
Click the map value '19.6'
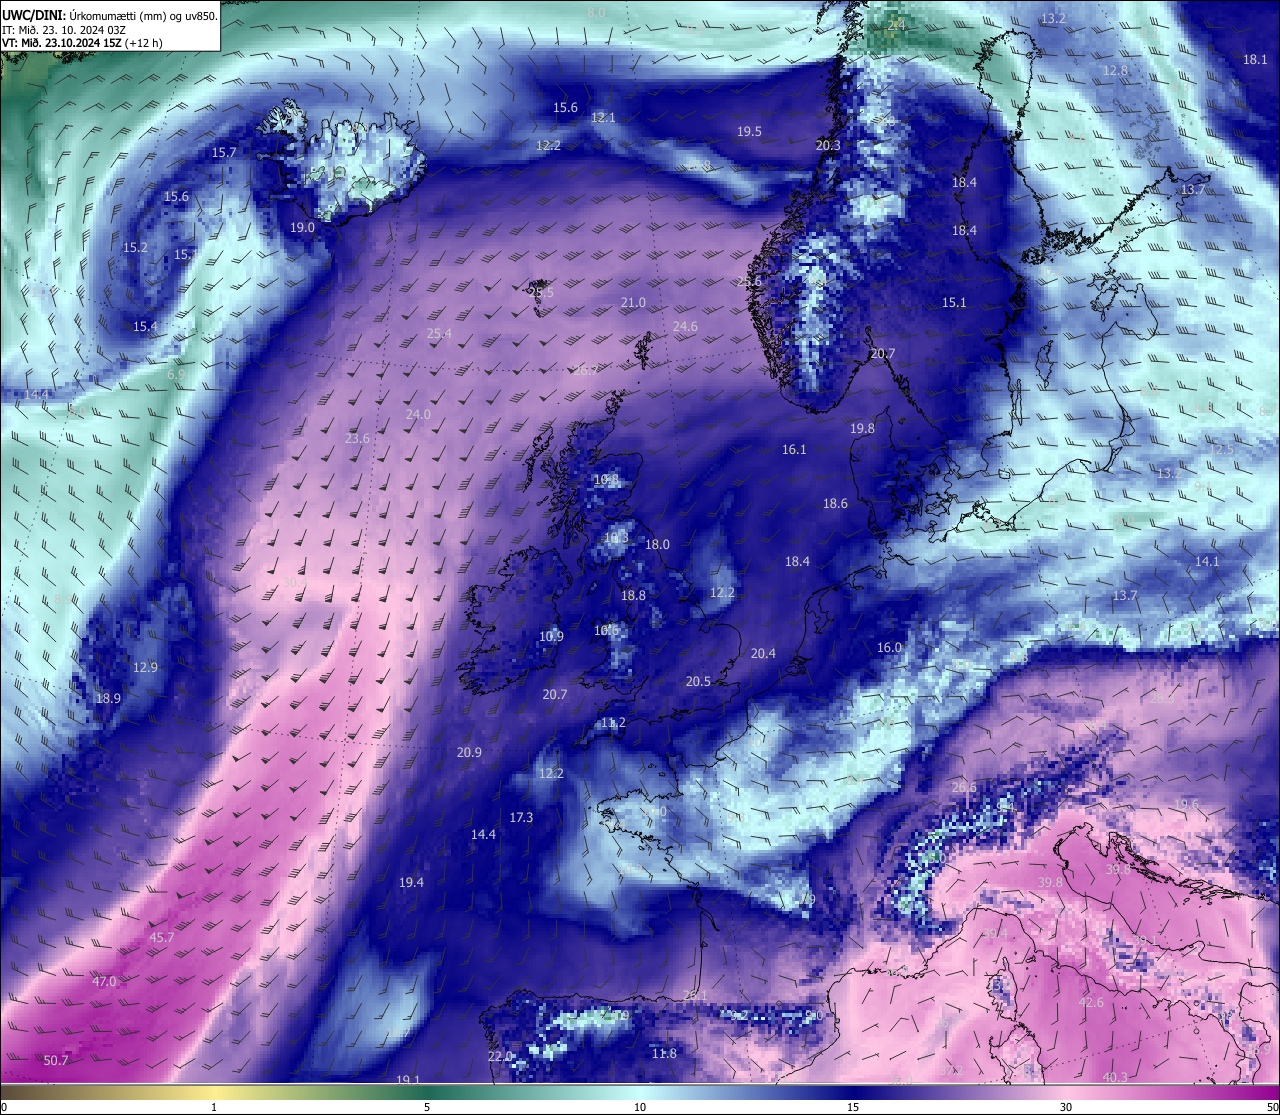(x=1186, y=804)
